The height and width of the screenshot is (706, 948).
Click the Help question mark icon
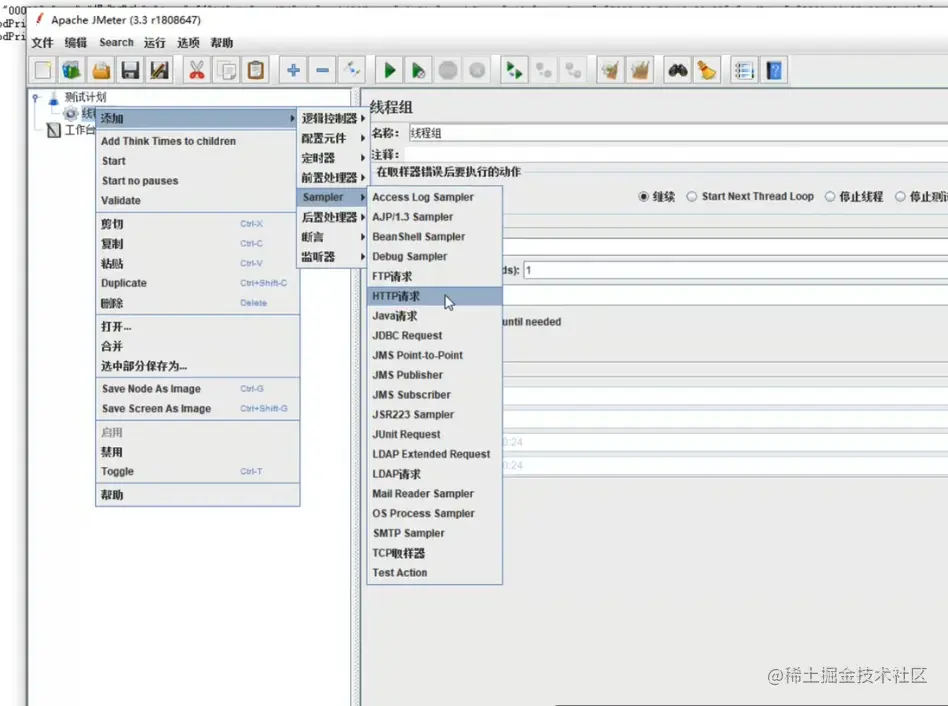pos(773,70)
